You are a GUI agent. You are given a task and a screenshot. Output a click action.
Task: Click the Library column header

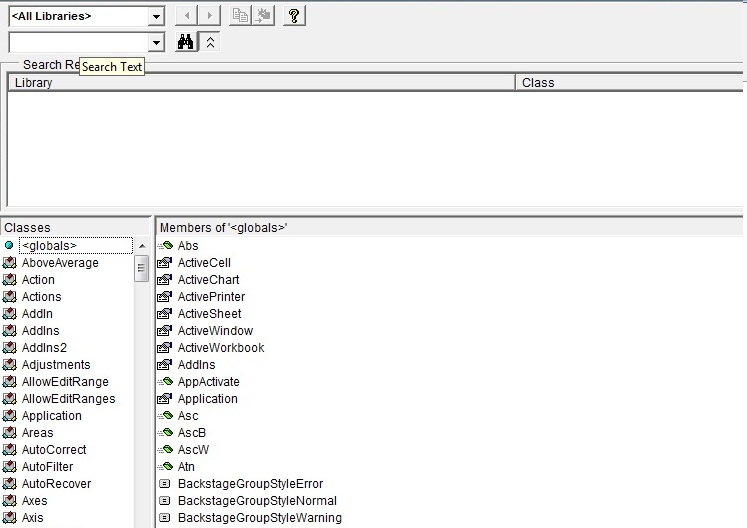click(x=262, y=83)
